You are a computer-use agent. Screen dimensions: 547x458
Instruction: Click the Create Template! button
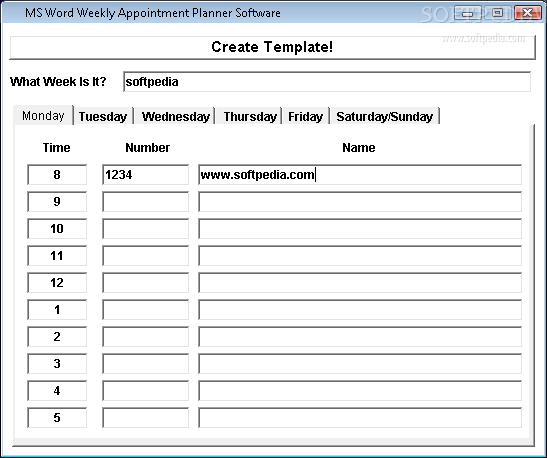pos(272,47)
